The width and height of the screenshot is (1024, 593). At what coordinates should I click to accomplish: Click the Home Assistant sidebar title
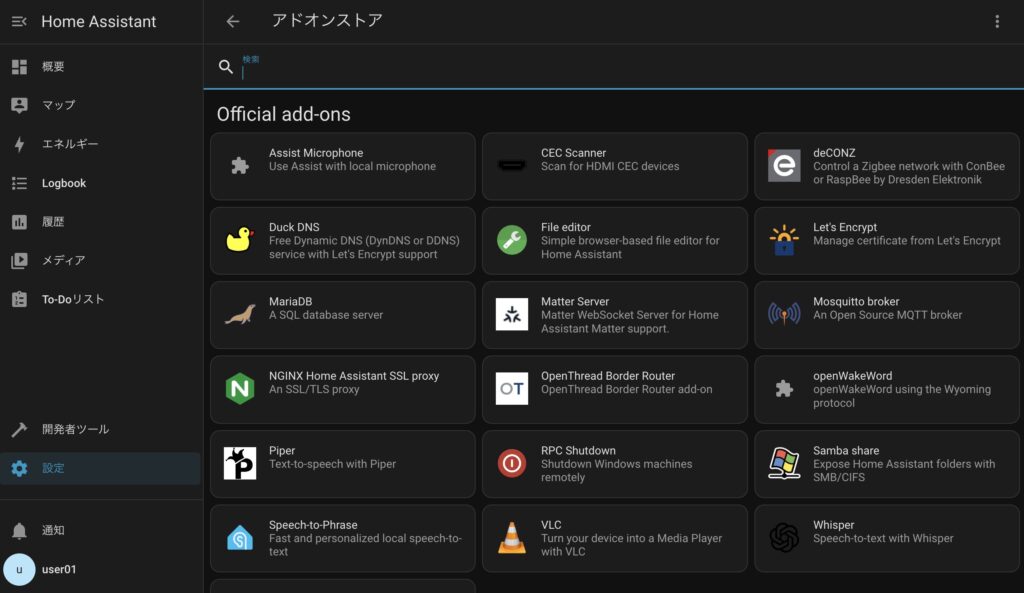click(99, 22)
